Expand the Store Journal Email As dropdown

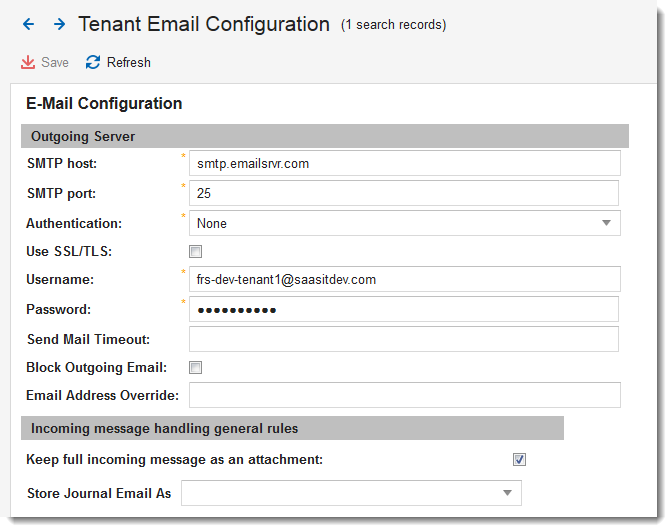click(507, 493)
